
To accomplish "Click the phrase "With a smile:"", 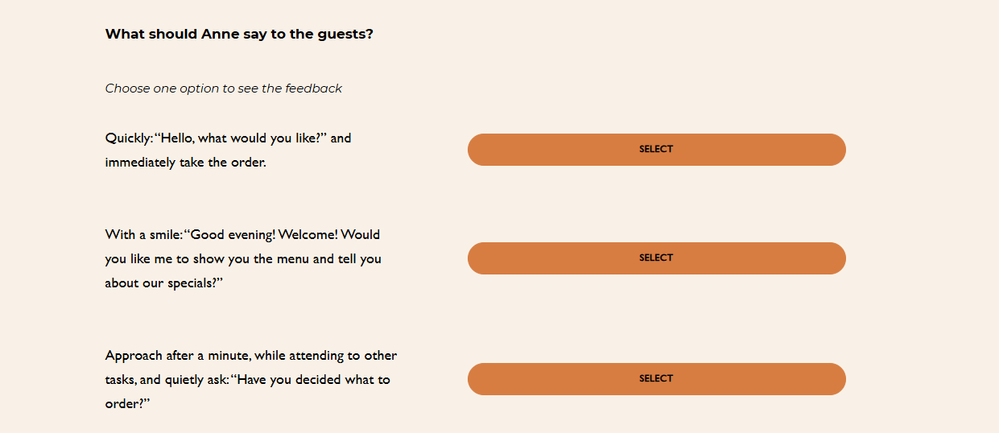I will tap(143, 235).
